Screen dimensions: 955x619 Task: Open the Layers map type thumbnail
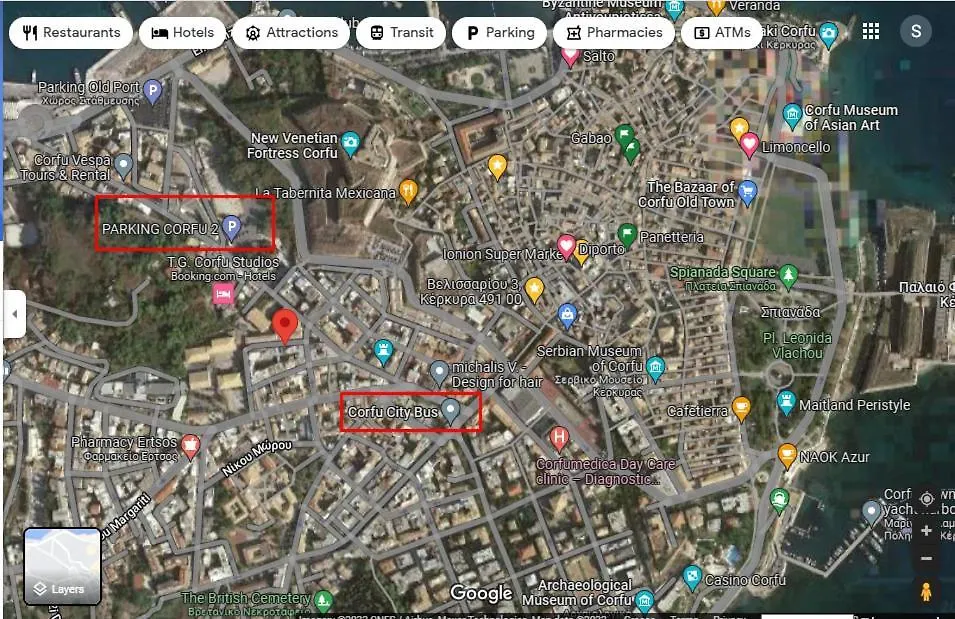point(62,567)
